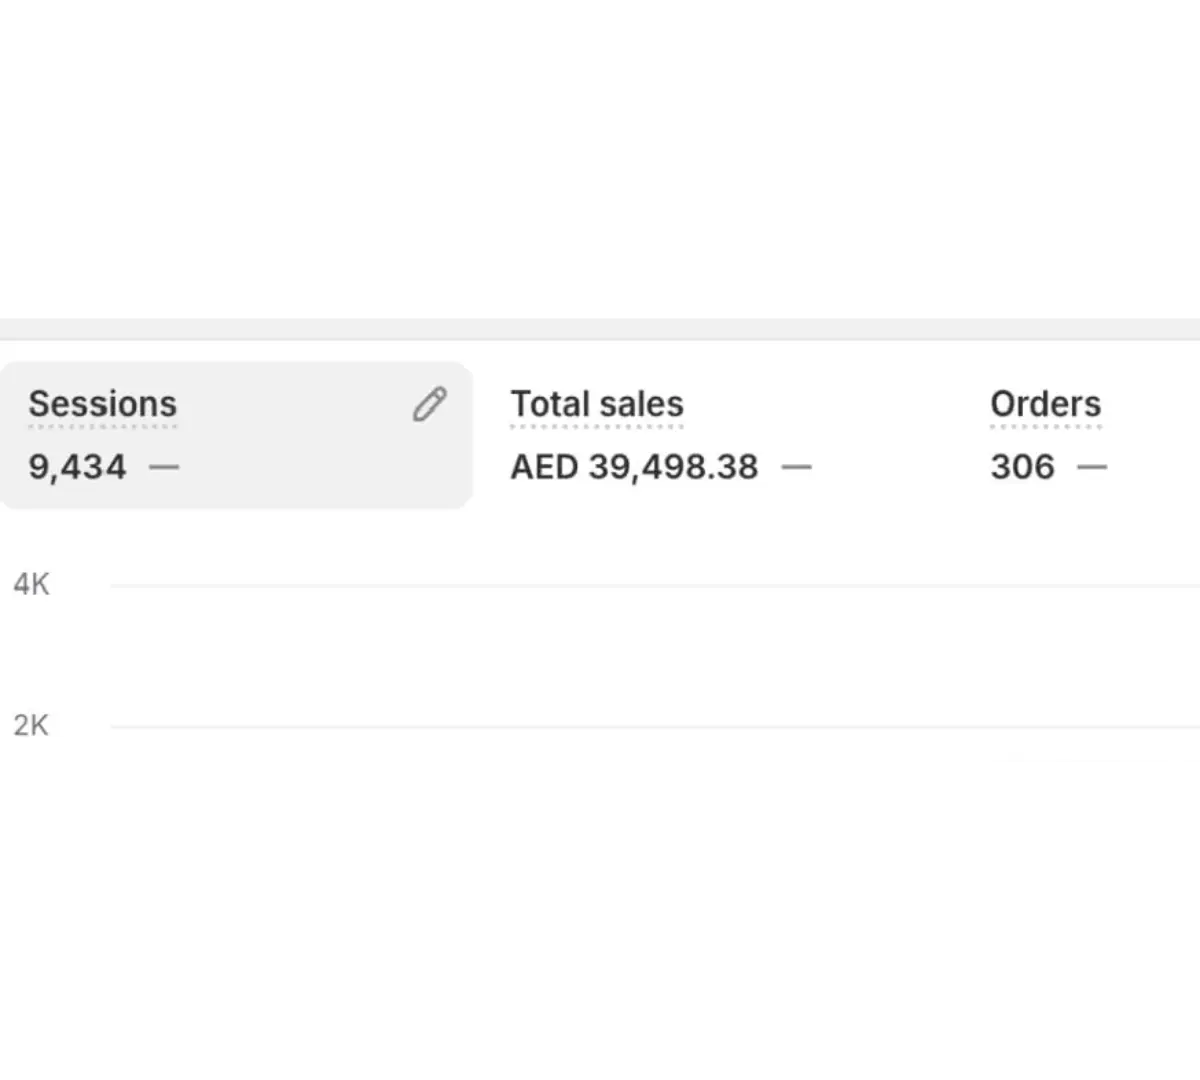Click the dash indicator next to 306
This screenshot has width=1200, height=1080.
tap(1092, 467)
